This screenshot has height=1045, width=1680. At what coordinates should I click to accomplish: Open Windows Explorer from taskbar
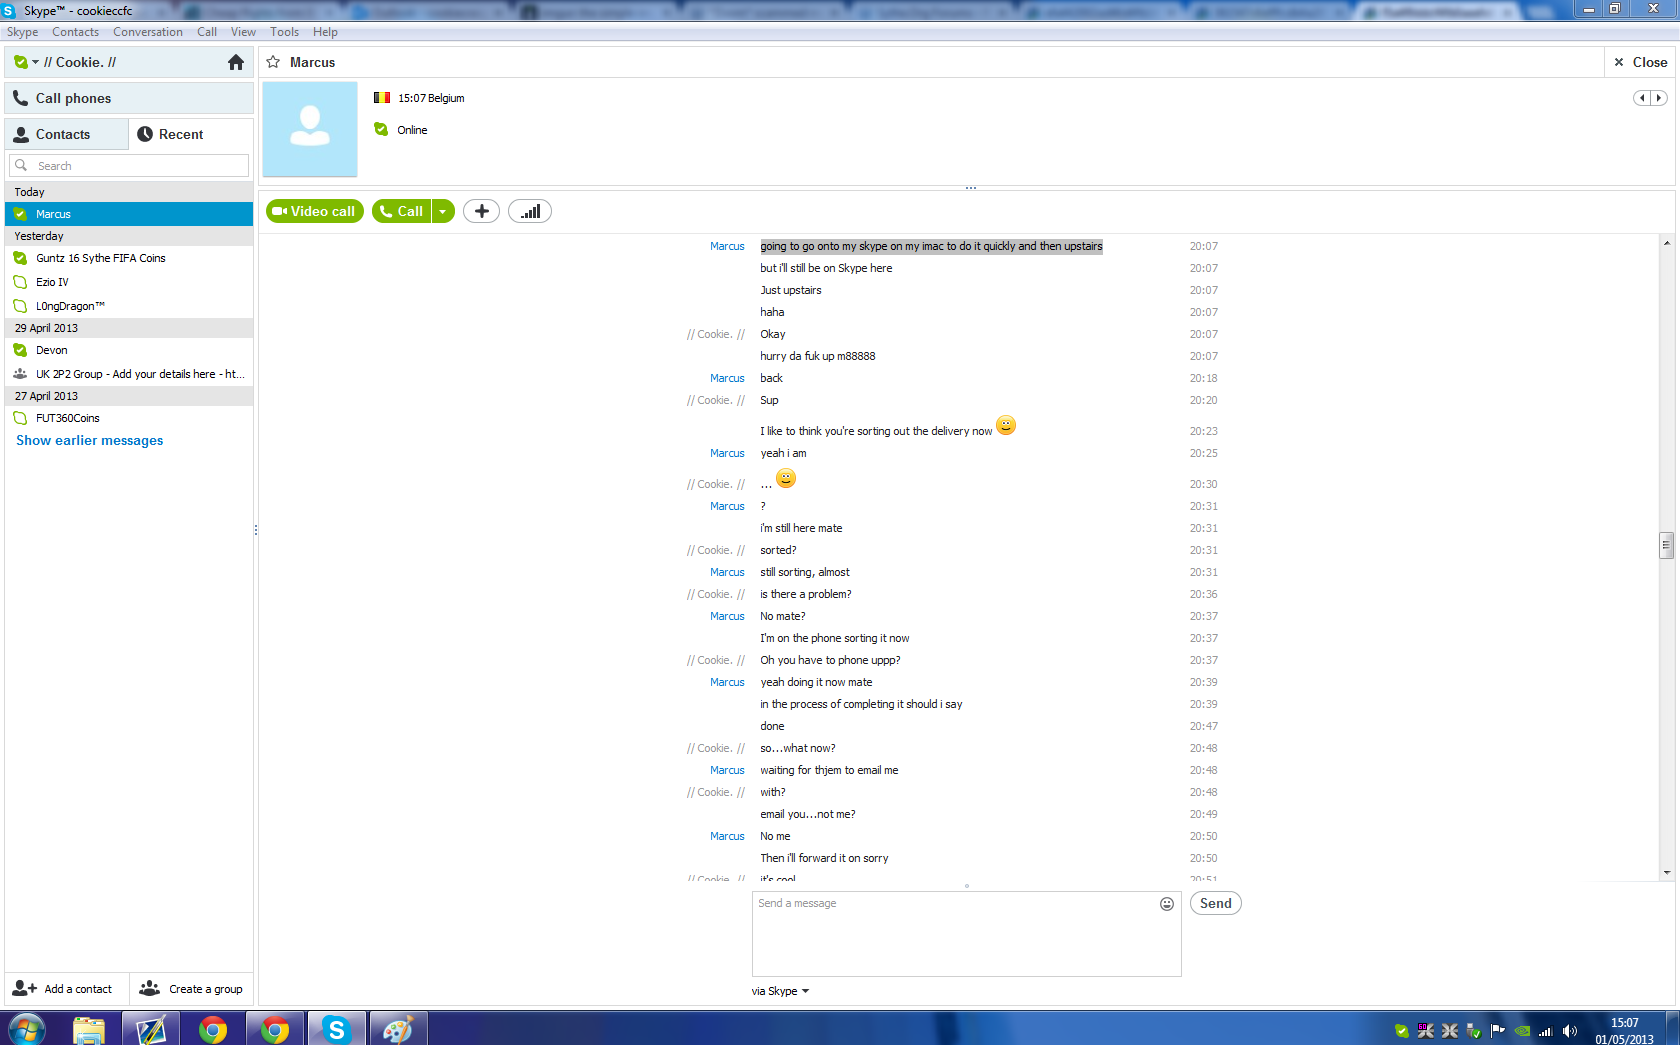(x=89, y=1029)
